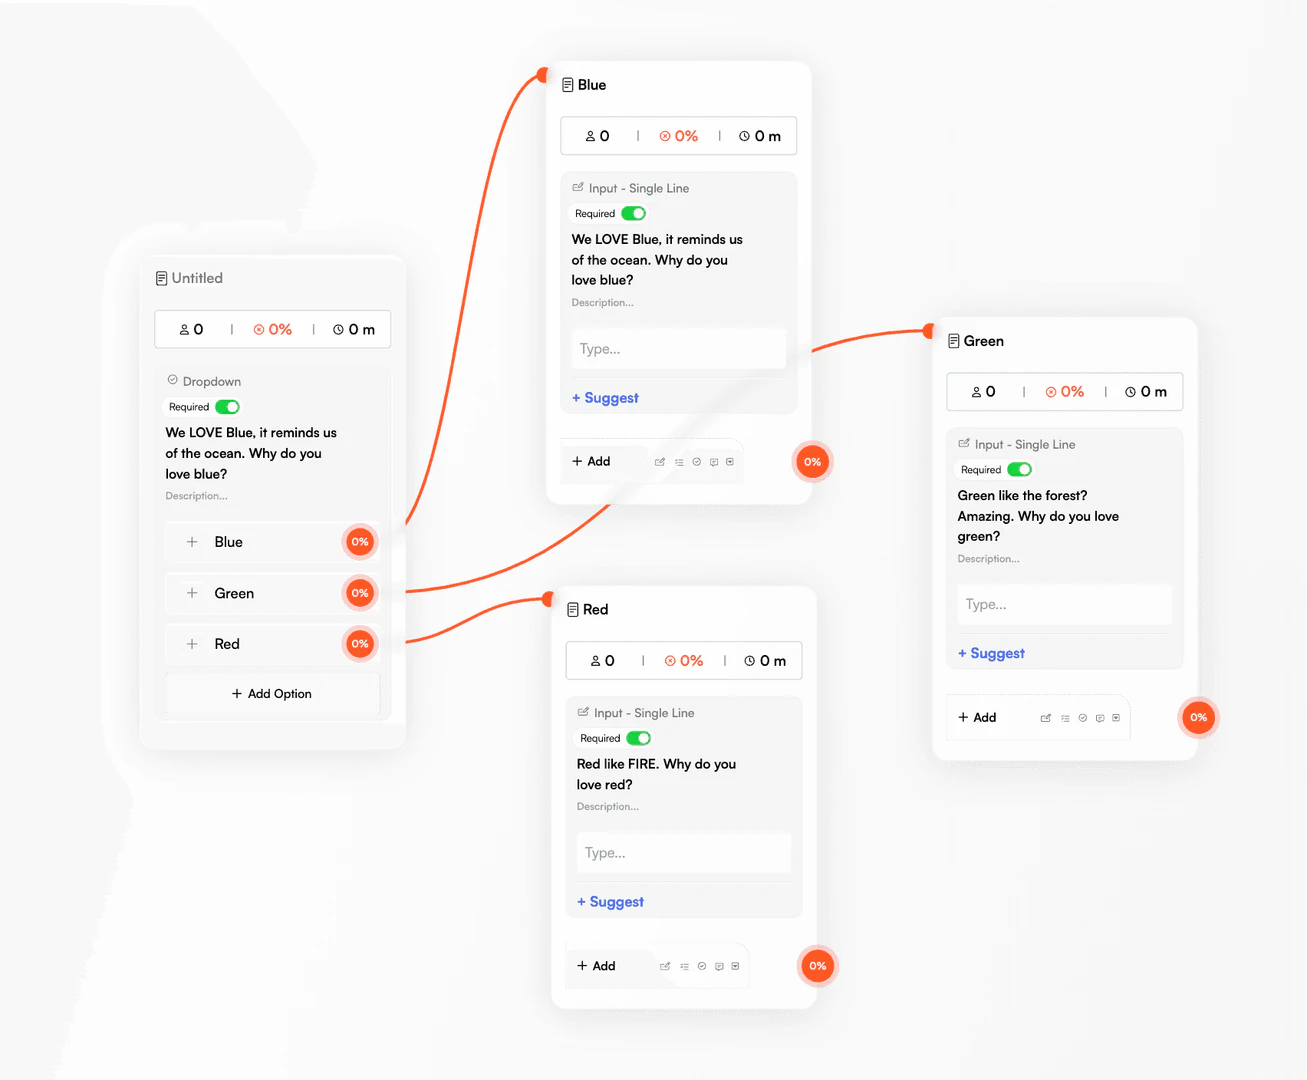Click the speech bubble icon in the Red card
1307x1080 pixels.
click(x=719, y=966)
